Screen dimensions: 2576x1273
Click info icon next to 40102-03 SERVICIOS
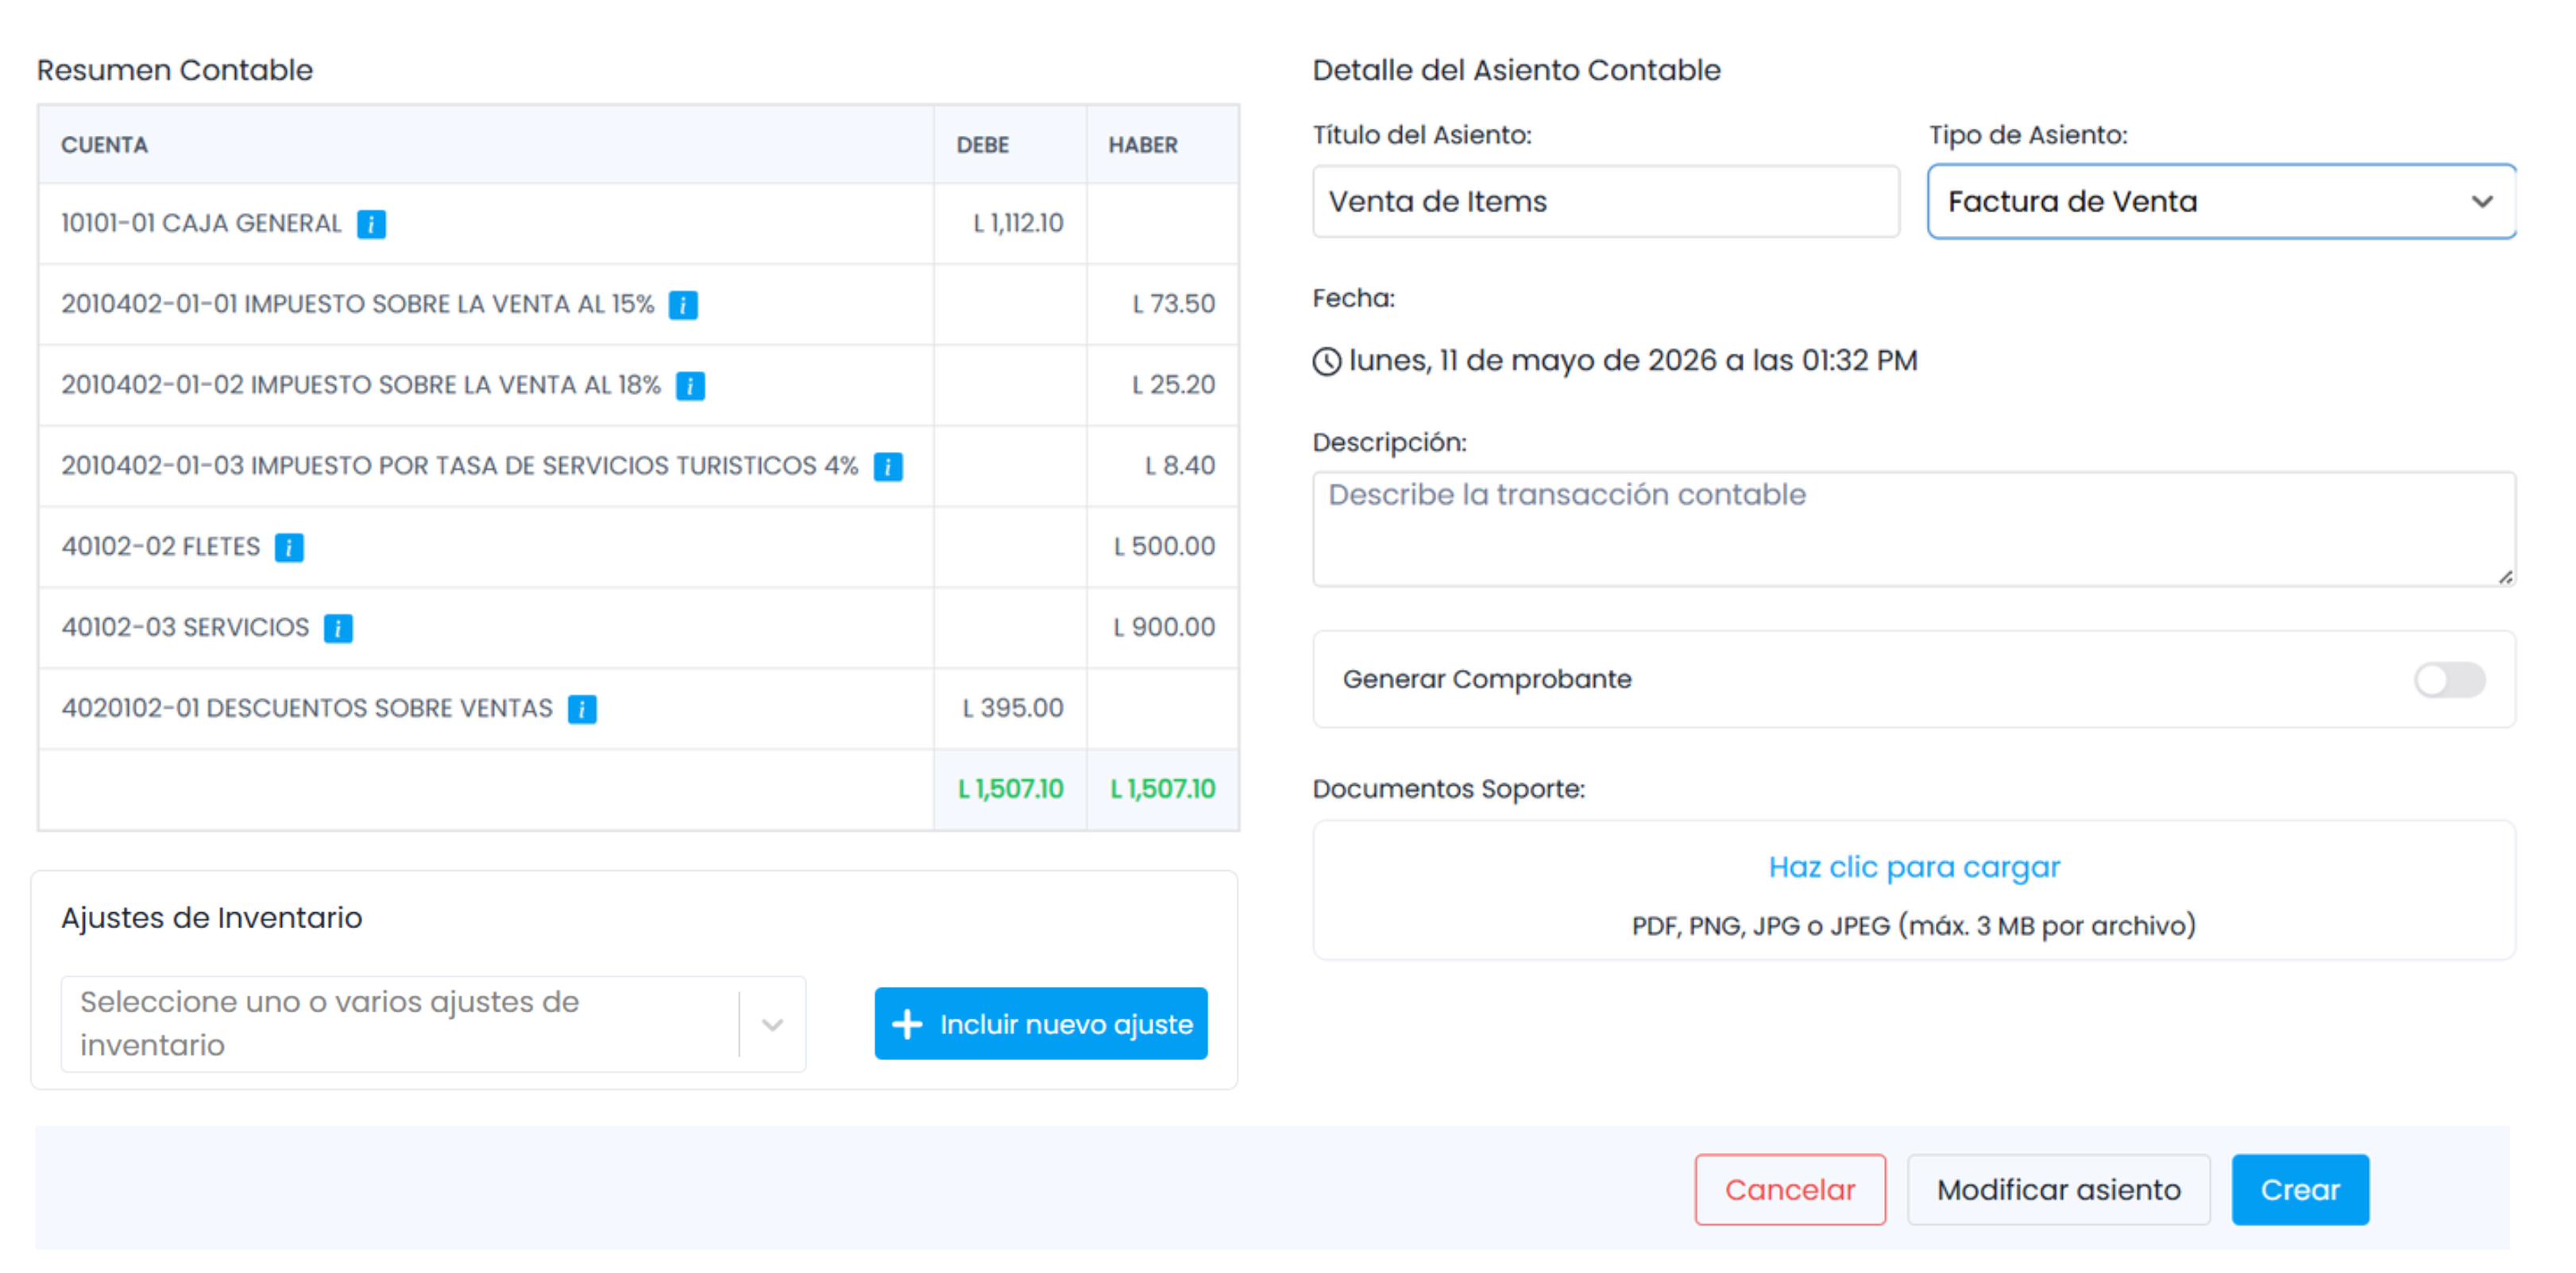point(338,629)
